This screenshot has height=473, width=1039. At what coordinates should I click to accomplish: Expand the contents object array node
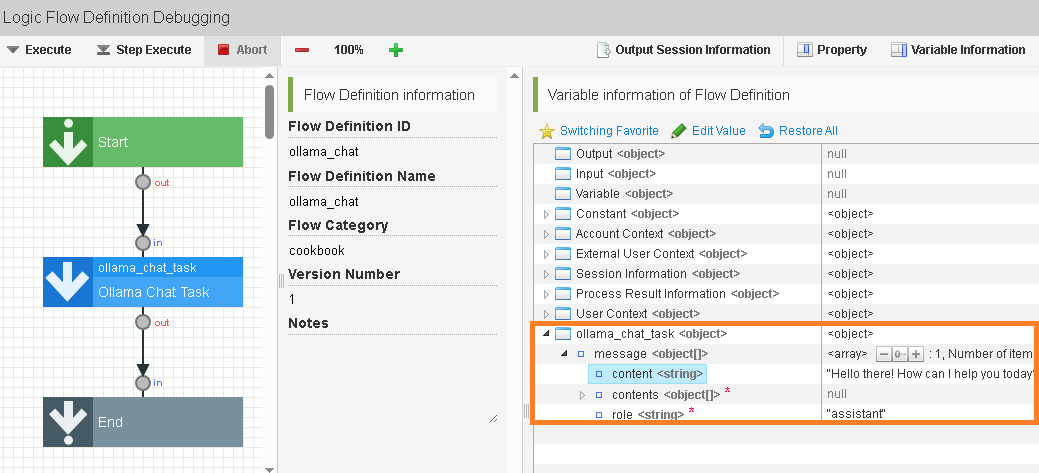(x=583, y=395)
